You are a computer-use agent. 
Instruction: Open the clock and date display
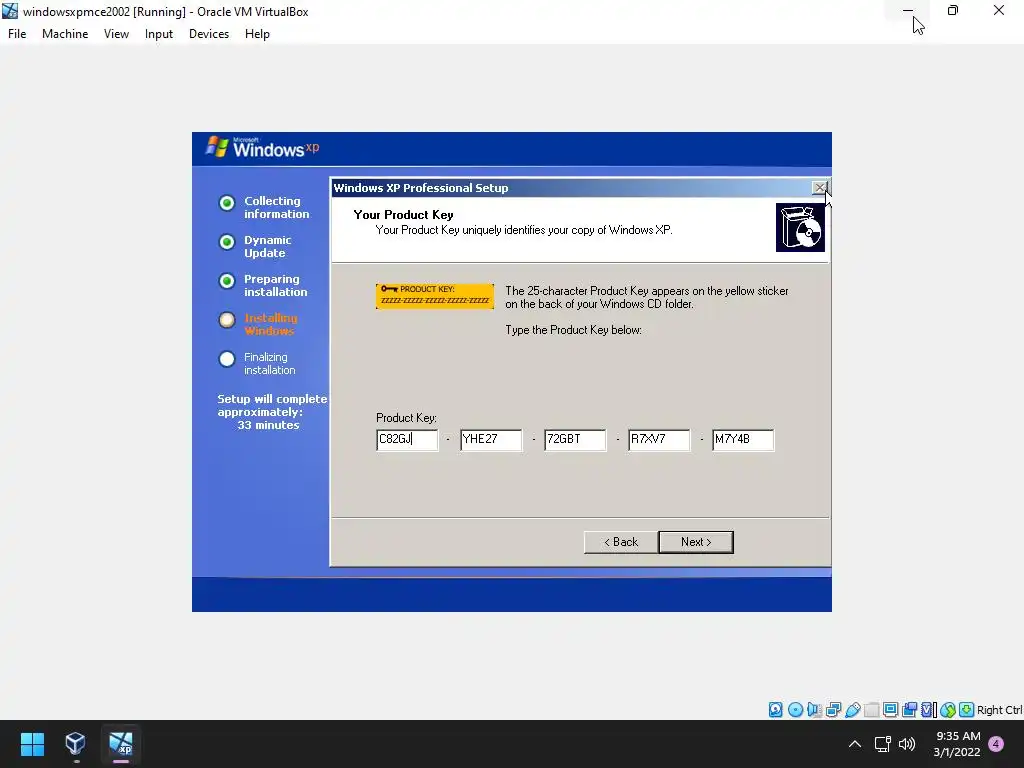957,744
